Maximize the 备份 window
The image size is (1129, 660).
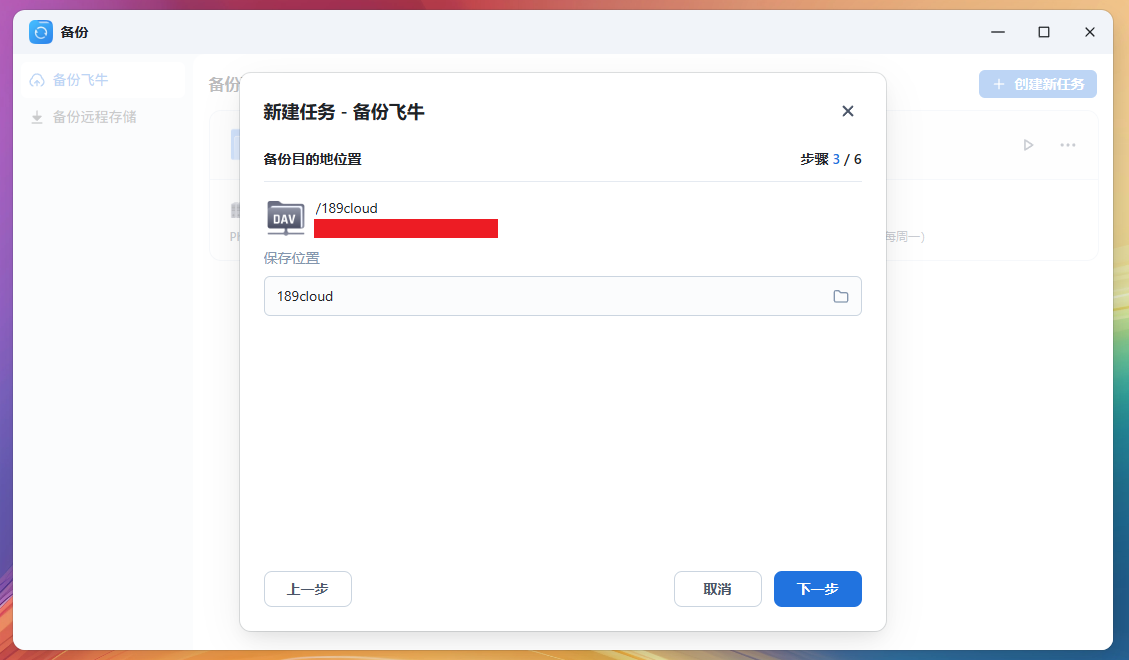[1043, 32]
